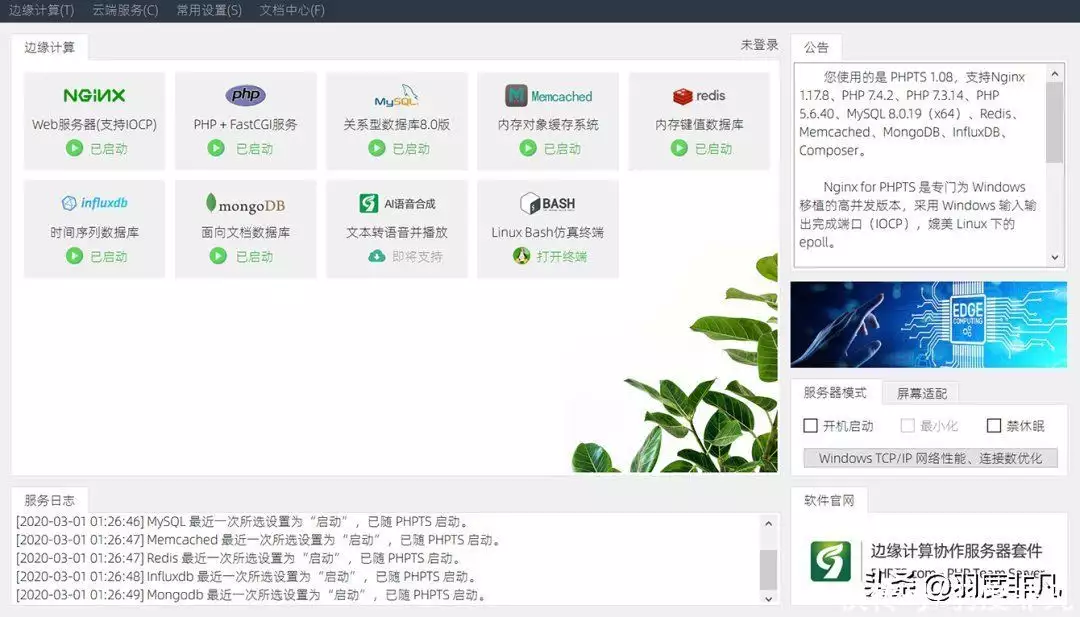Click 已启动 status under 内存键值数据库
The width and height of the screenshot is (1080, 617).
coord(714,148)
